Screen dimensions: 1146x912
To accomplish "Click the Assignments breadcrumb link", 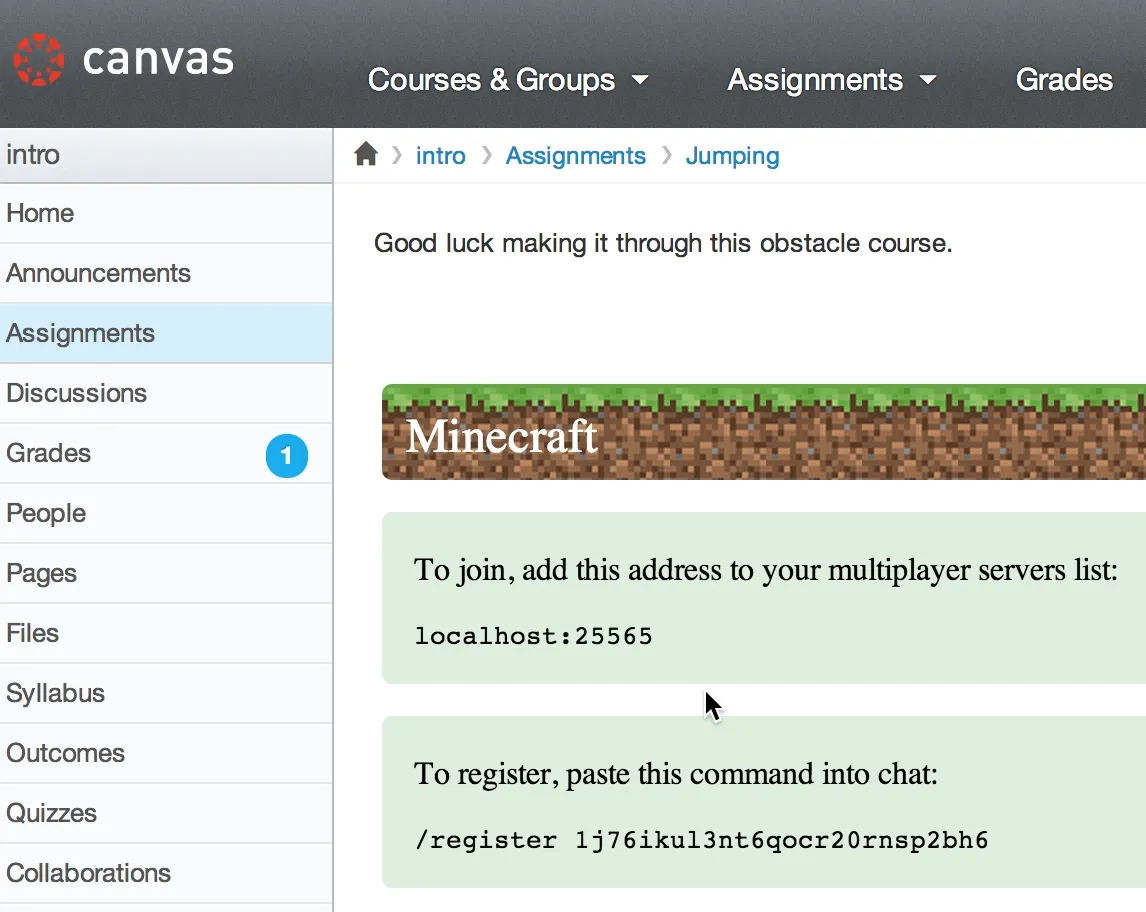I will pyautogui.click(x=576, y=156).
